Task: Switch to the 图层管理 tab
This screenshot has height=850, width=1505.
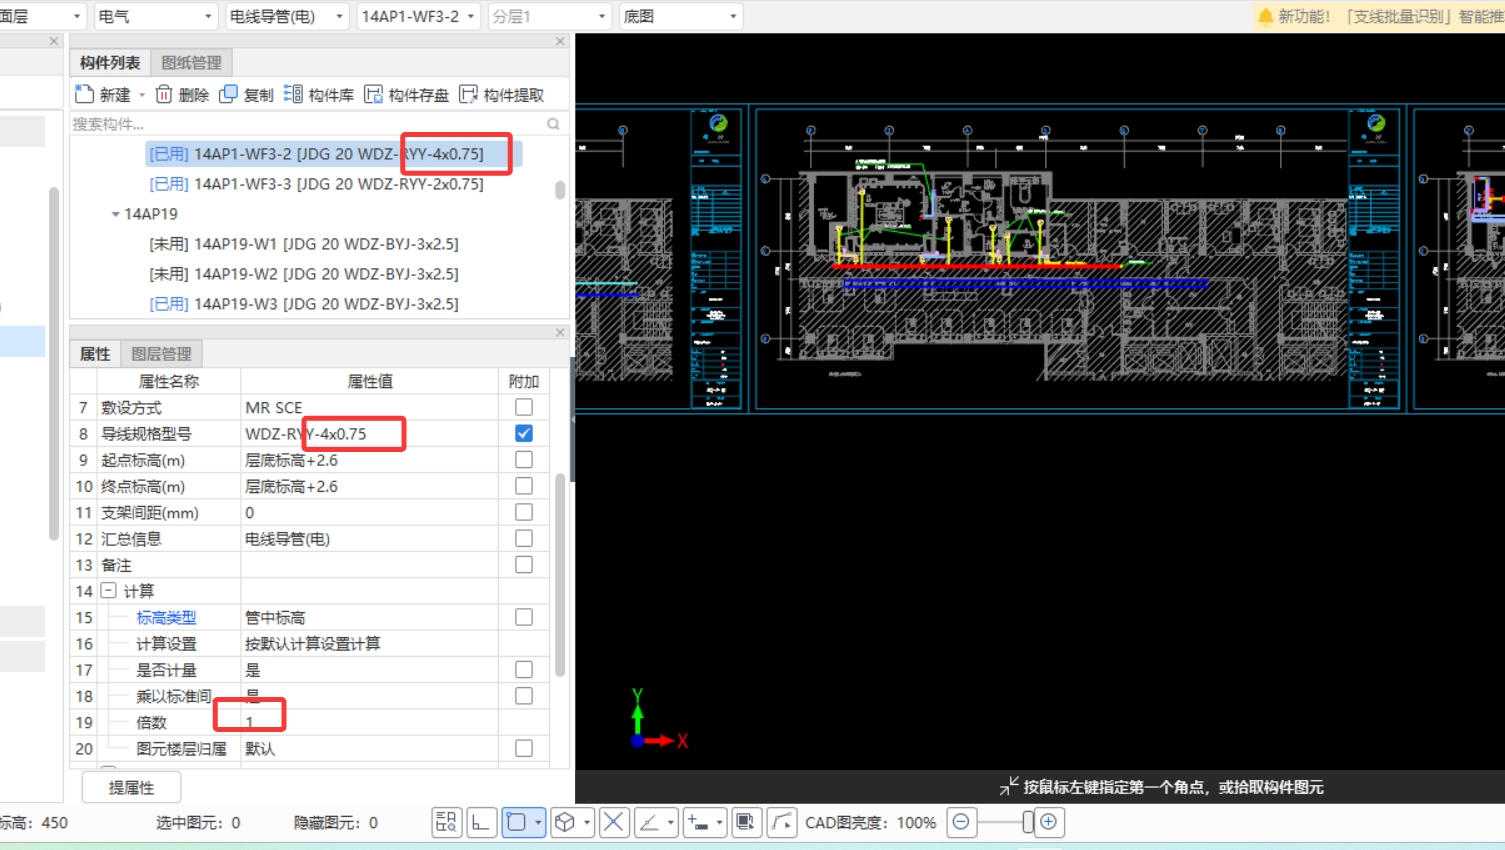Action: [161, 354]
